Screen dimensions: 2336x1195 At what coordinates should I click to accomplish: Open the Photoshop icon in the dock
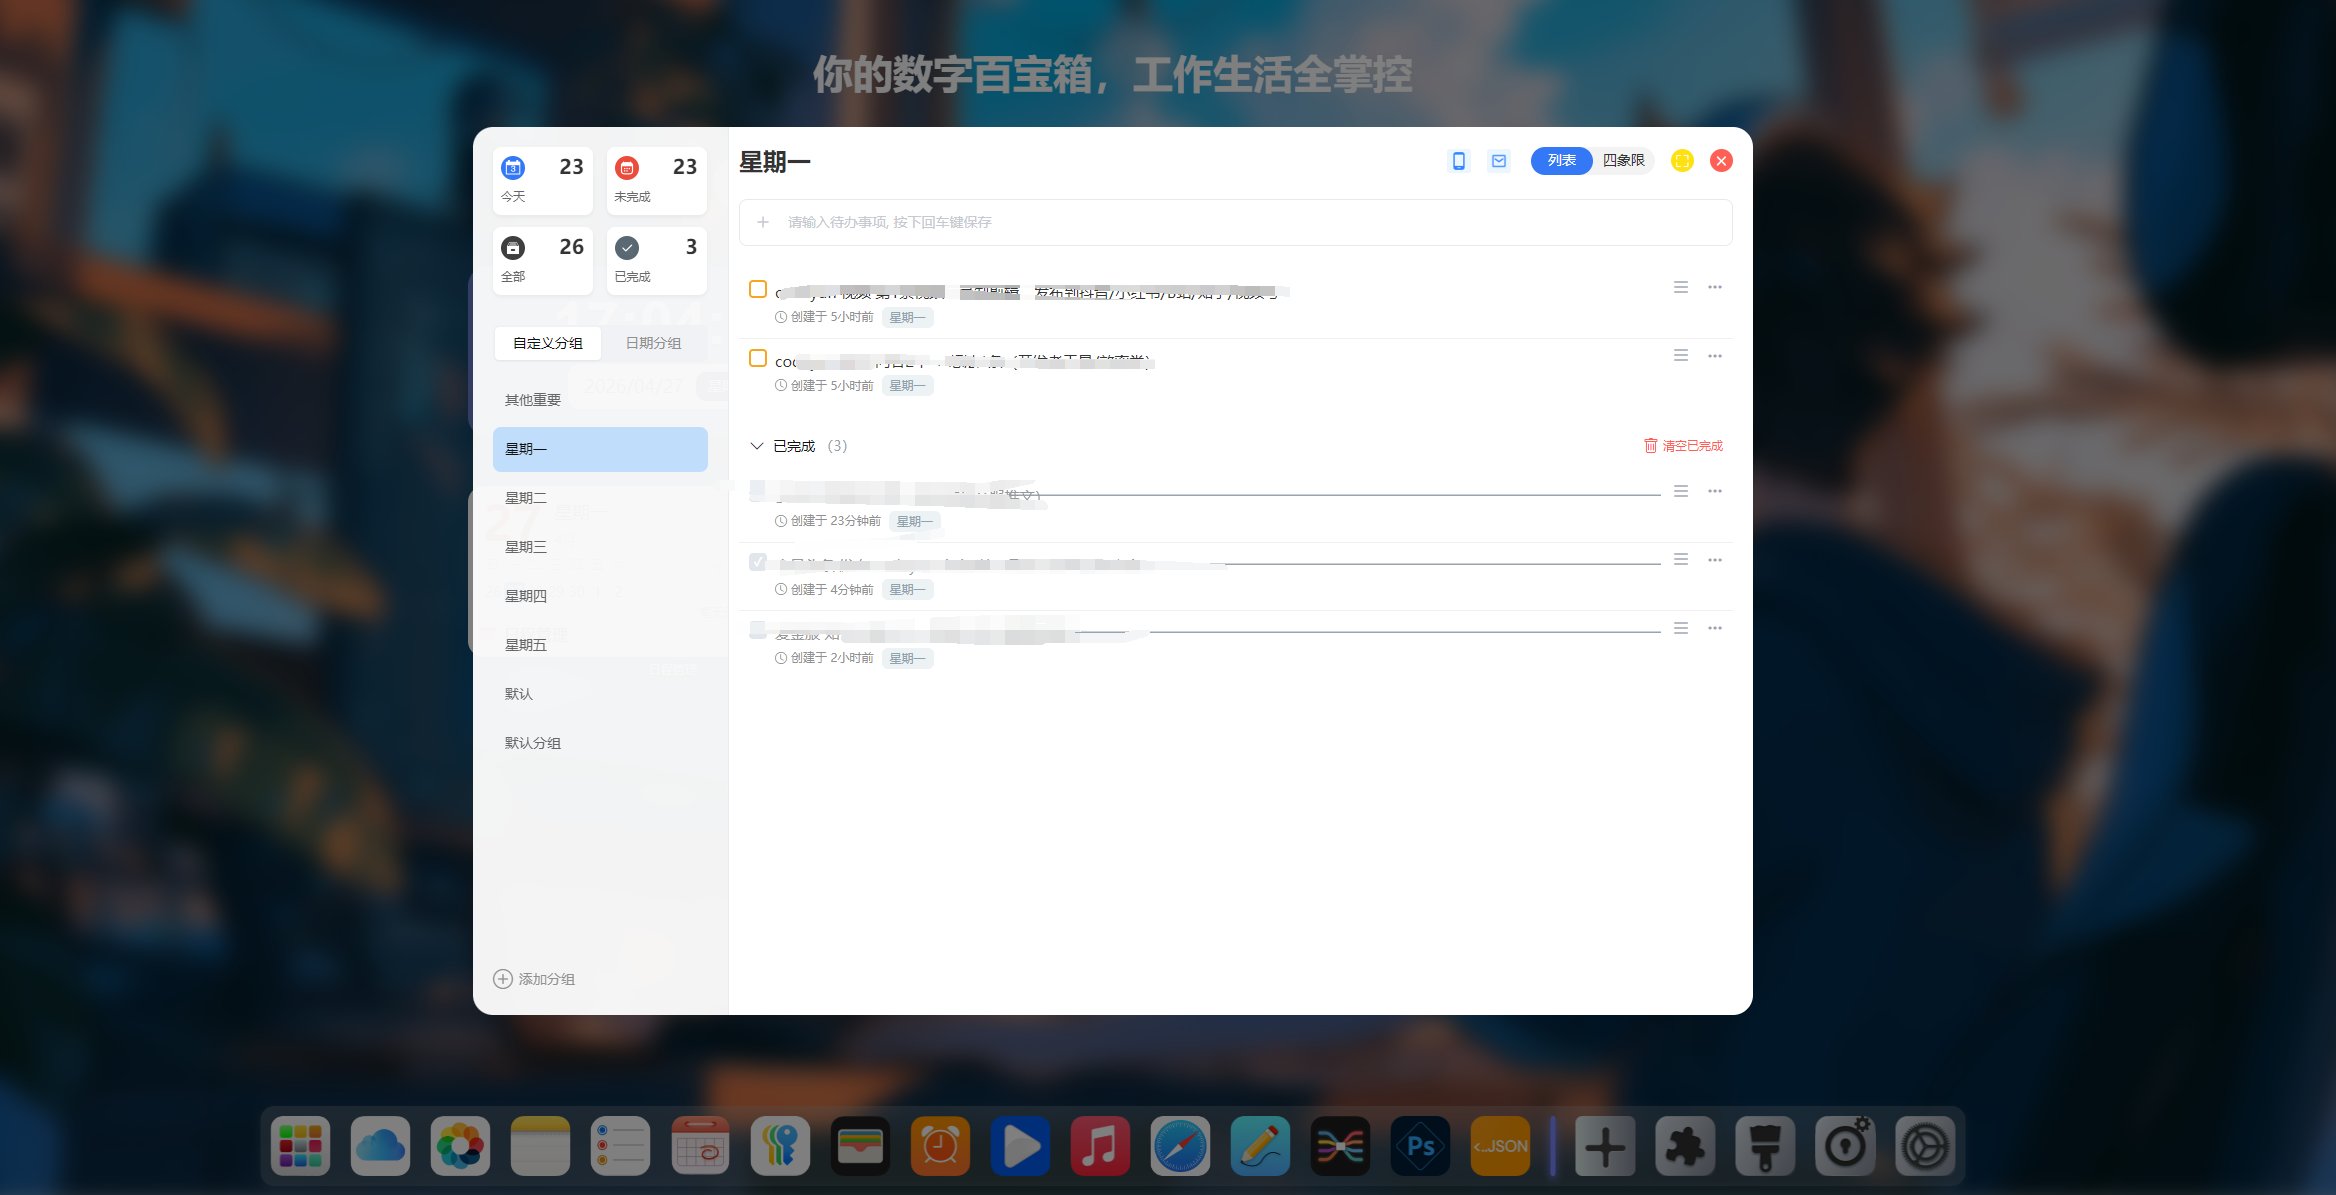[x=1420, y=1146]
